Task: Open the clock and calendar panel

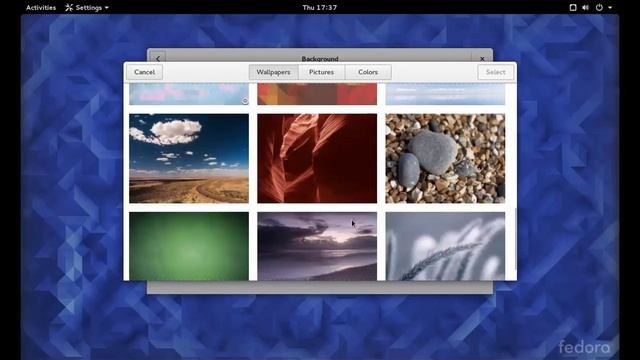Action: point(320,7)
